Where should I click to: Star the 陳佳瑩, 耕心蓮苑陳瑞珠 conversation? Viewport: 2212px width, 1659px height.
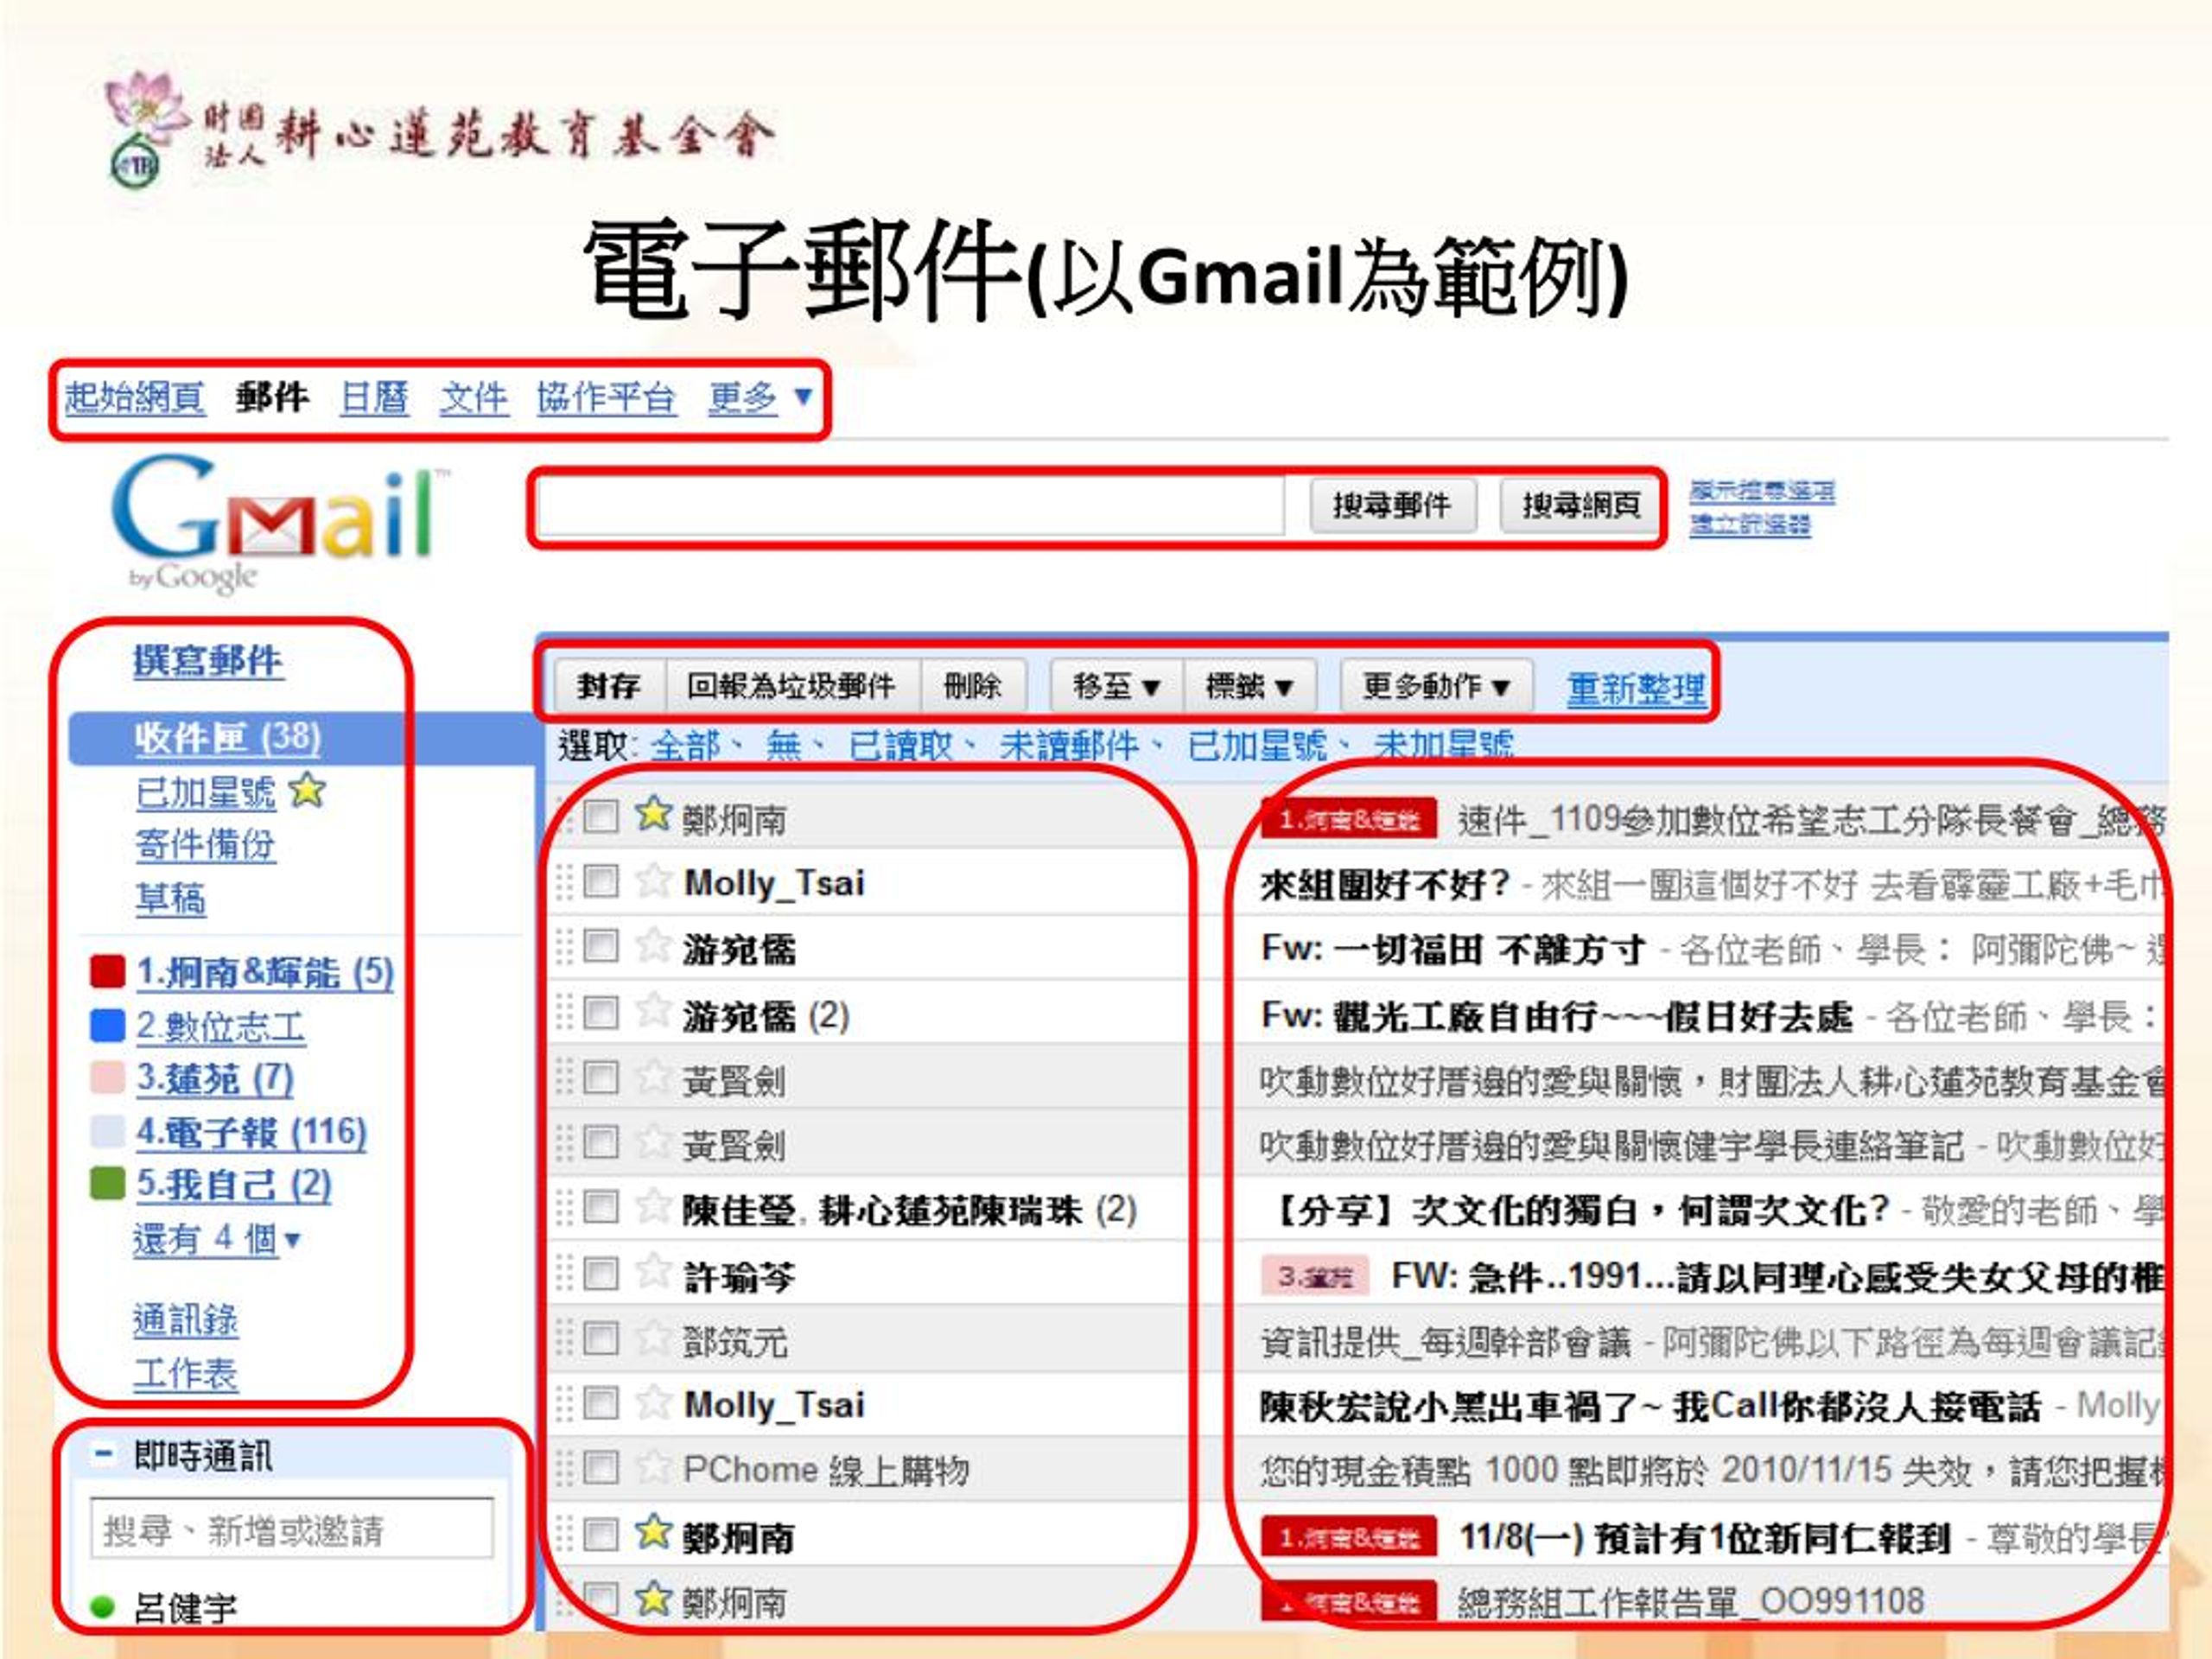(653, 1207)
